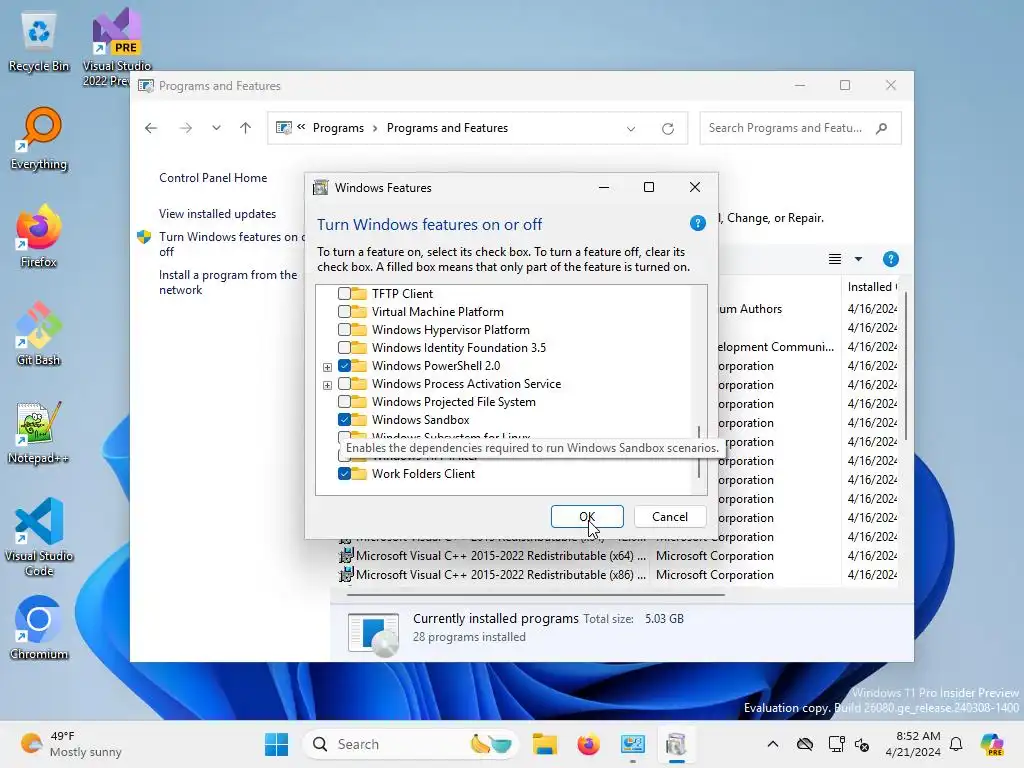Image resolution: width=1024 pixels, height=768 pixels.
Task: Check Windows Identity Foundation 3.5
Action: 344,347
